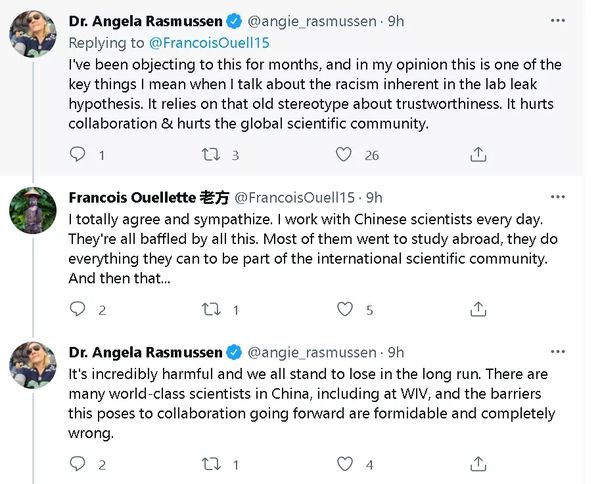Share Francois Ouellette's tweet

tap(478, 310)
